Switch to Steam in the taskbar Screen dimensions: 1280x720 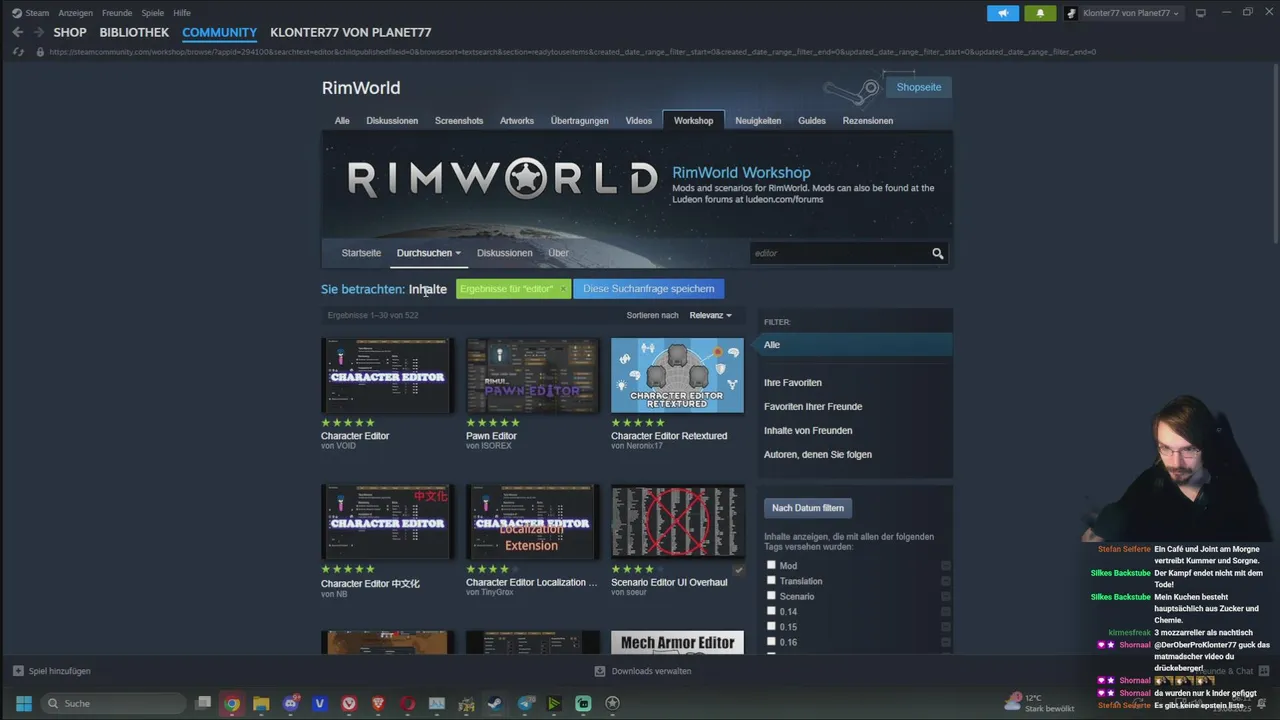pos(495,703)
